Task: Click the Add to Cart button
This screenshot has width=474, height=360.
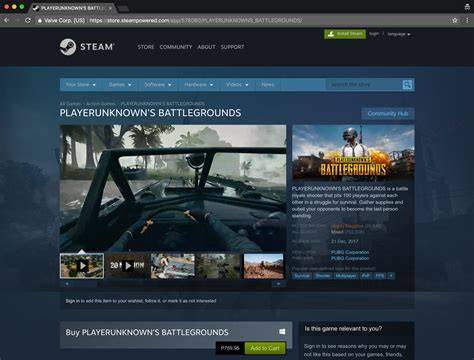Action: pos(265,348)
